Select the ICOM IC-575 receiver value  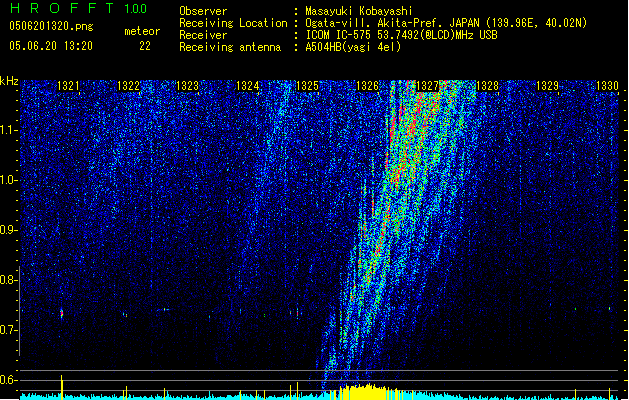pos(401,35)
